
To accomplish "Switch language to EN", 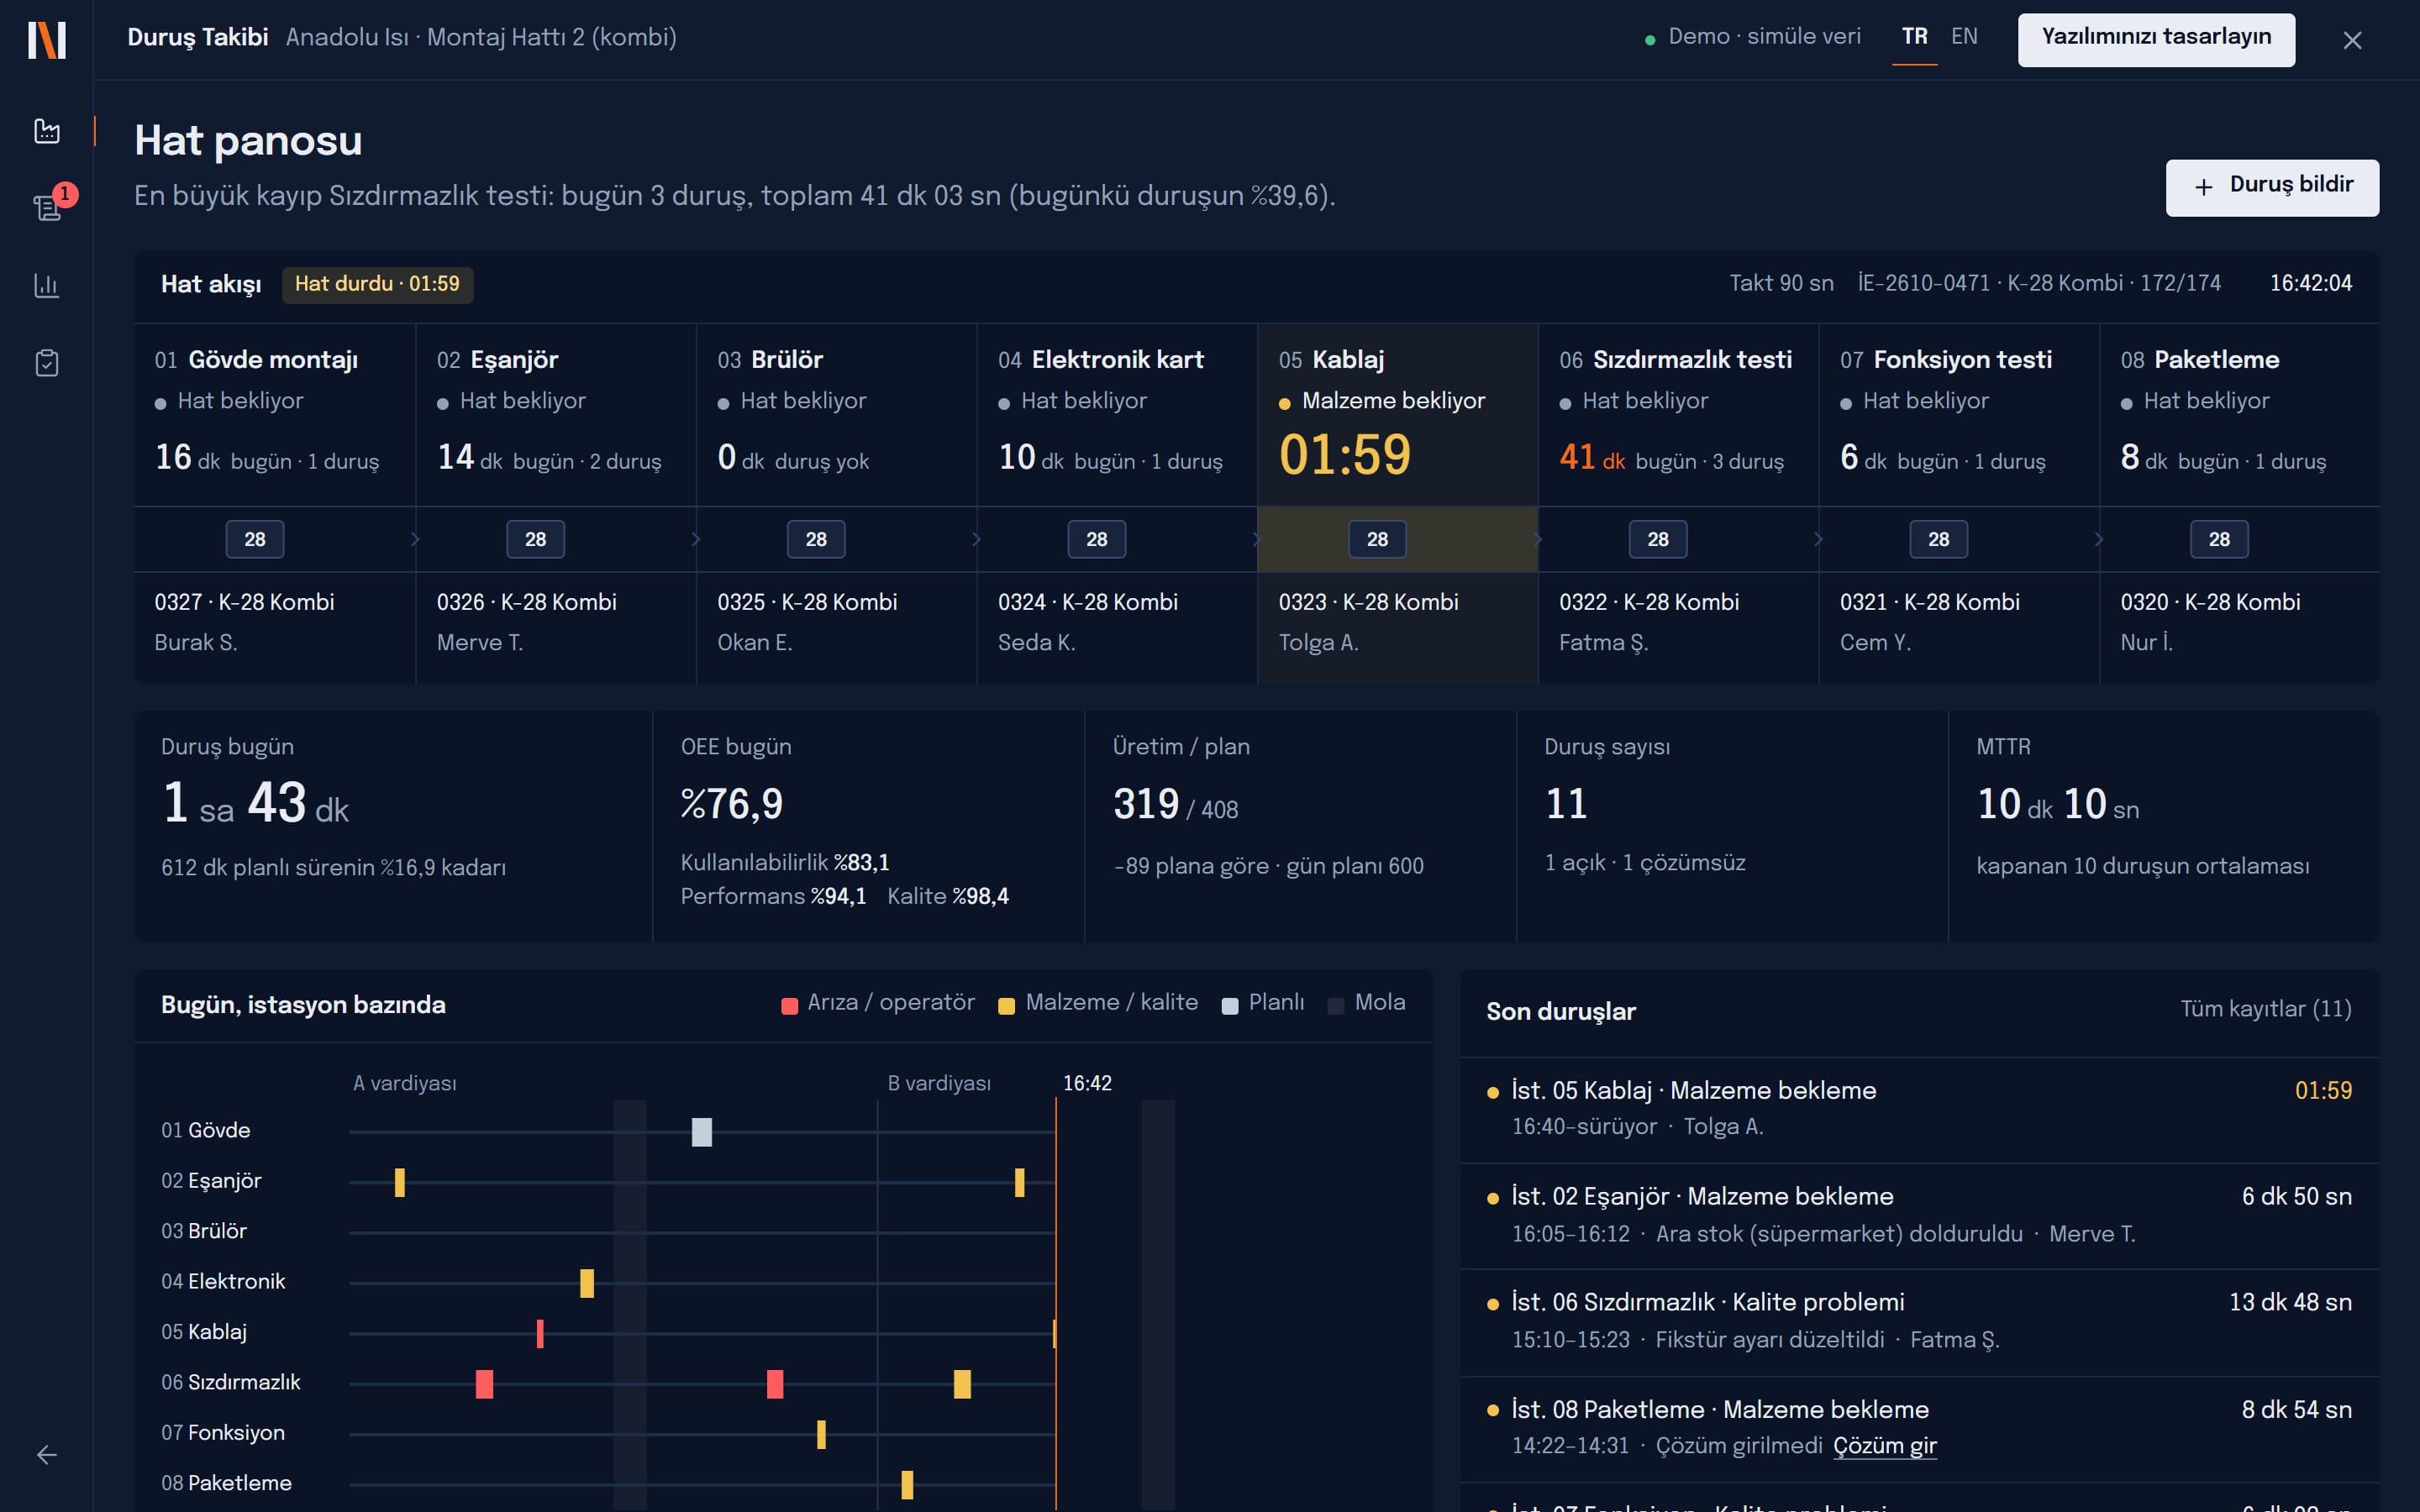I will 1964,37.
